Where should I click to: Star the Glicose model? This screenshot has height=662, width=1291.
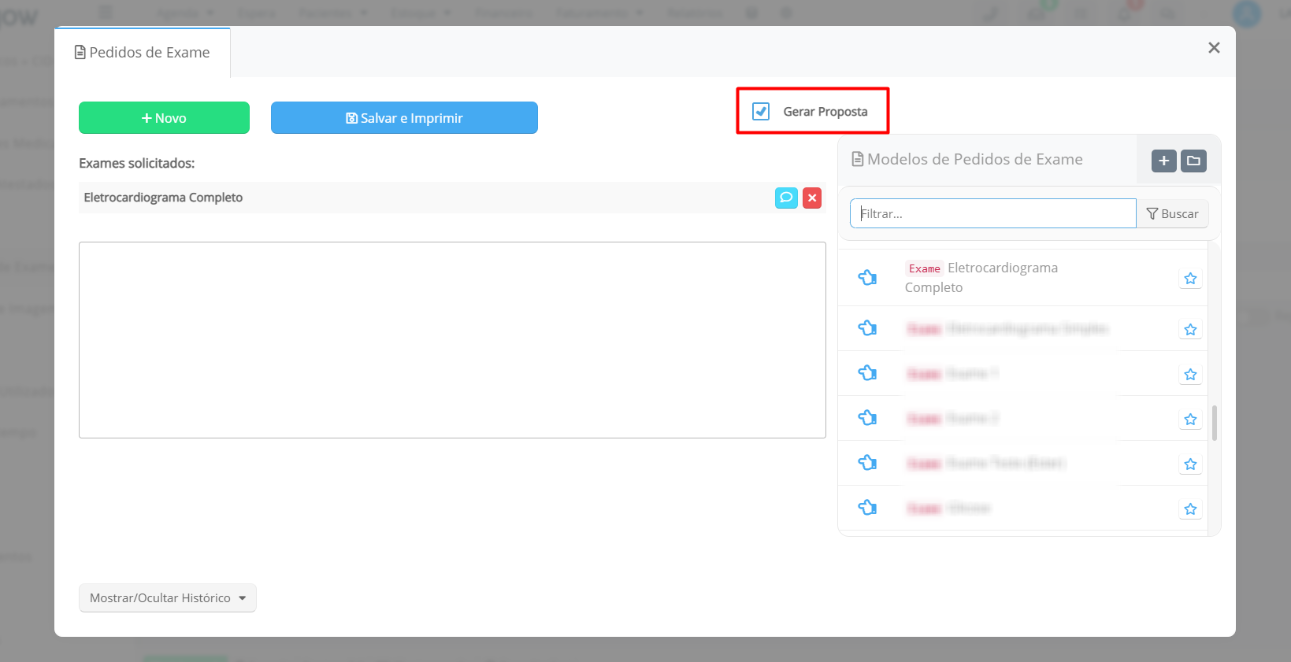point(1190,509)
